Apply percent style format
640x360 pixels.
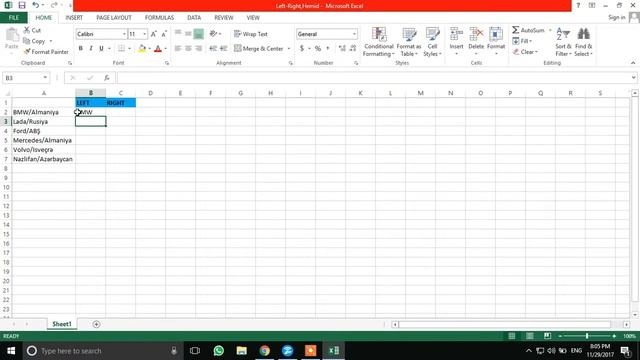click(318, 49)
